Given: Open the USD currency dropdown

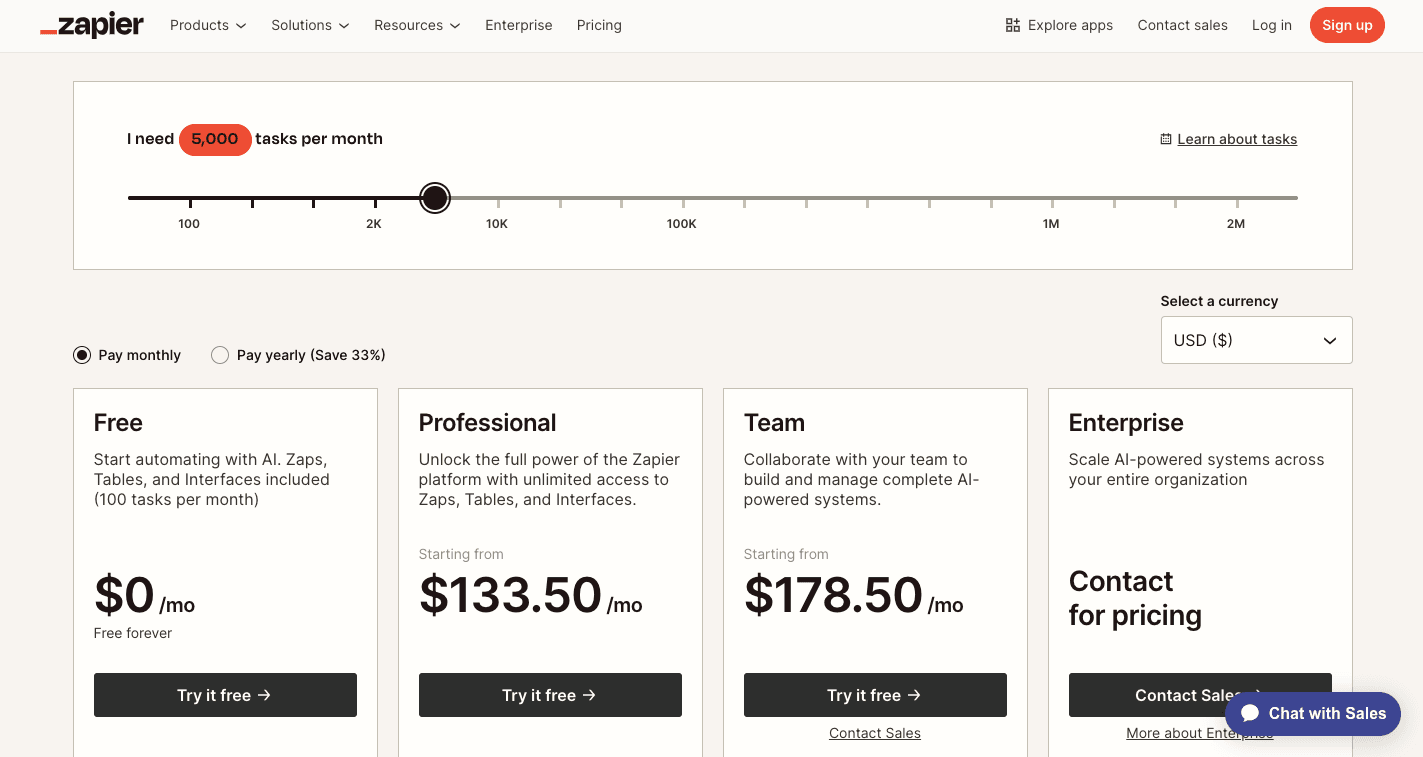Looking at the screenshot, I should click(1256, 340).
